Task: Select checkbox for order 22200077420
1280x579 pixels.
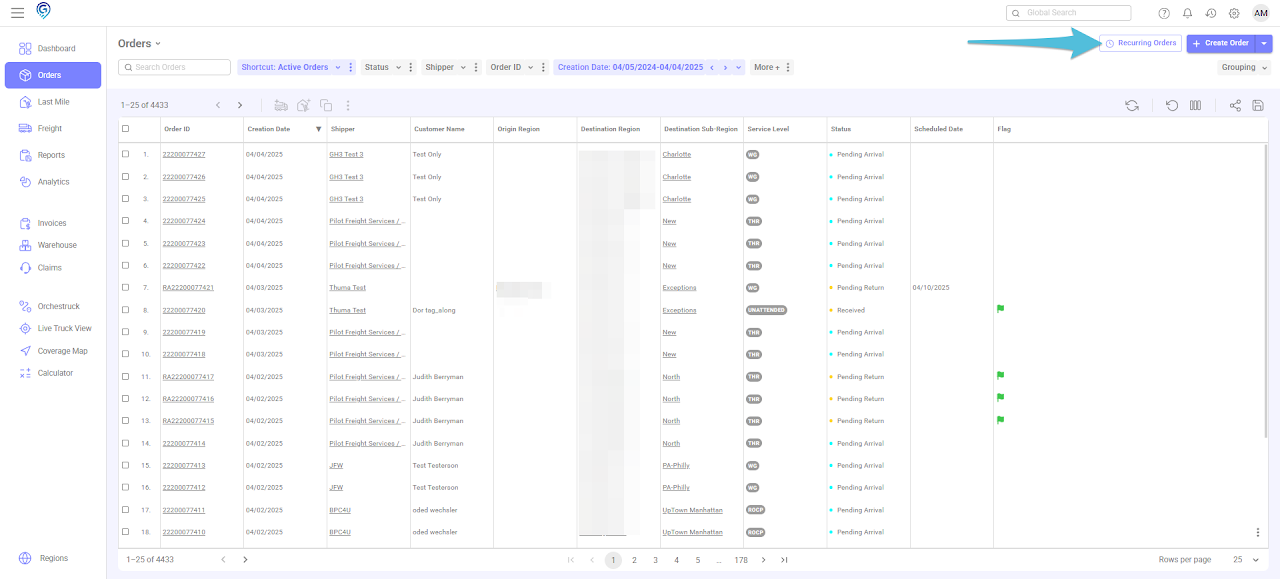Action: pos(125,310)
